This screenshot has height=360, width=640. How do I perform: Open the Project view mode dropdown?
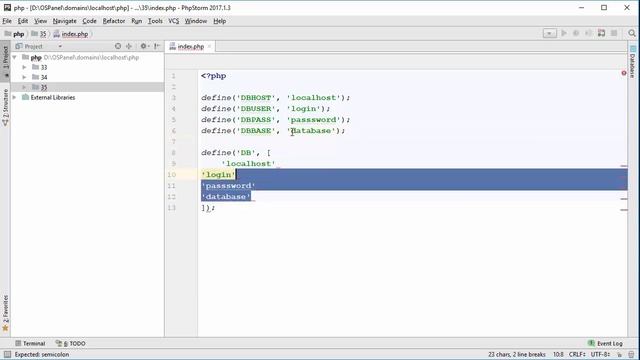point(60,47)
